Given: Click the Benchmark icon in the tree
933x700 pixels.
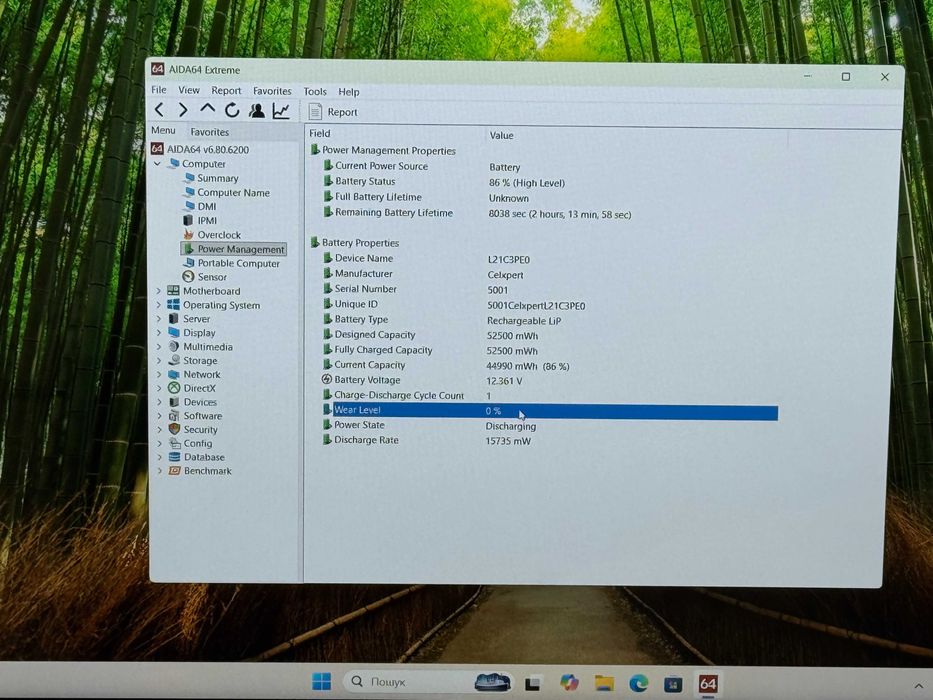Looking at the screenshot, I should (174, 471).
